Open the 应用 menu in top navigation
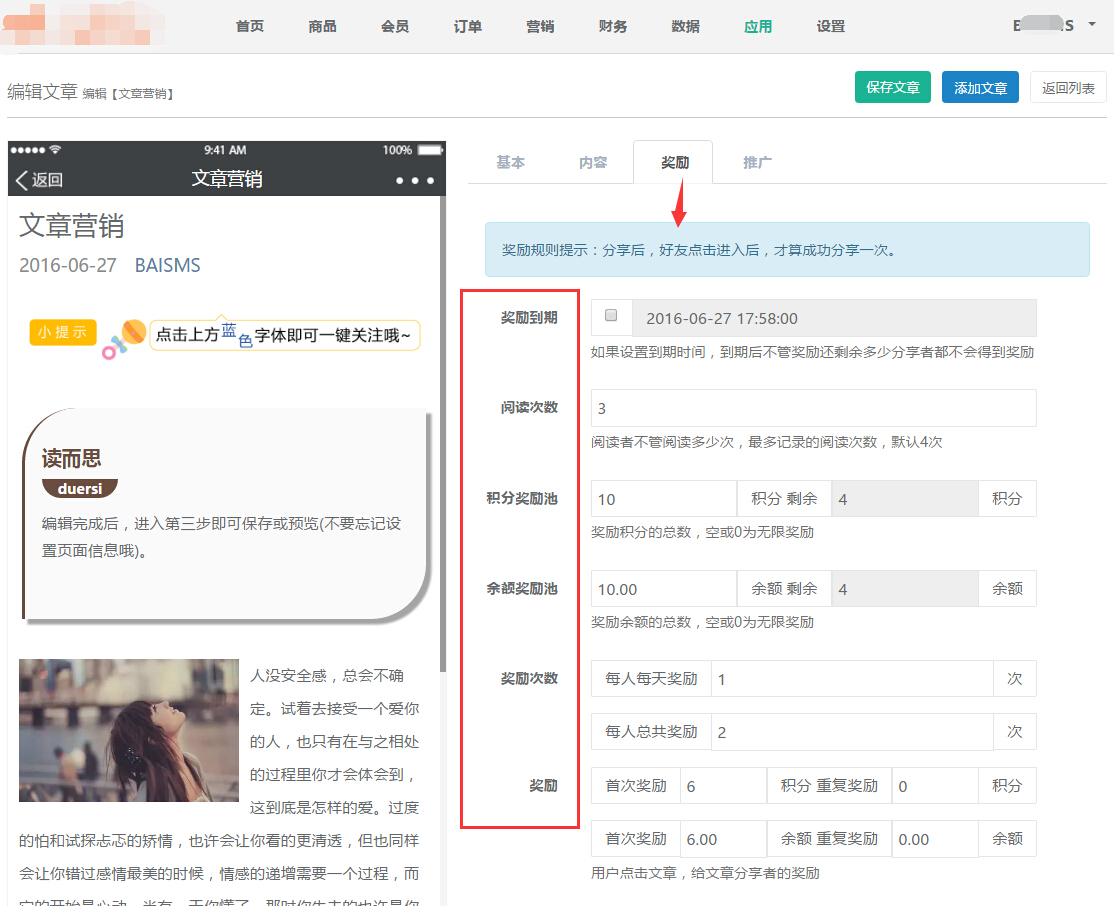The image size is (1114, 906). pos(758,27)
